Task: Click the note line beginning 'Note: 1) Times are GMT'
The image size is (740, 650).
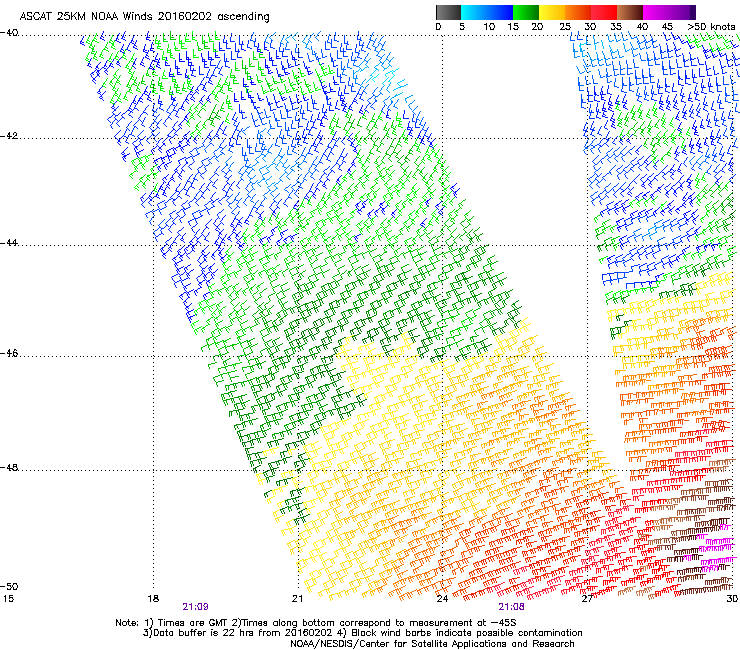Action: pos(316,623)
